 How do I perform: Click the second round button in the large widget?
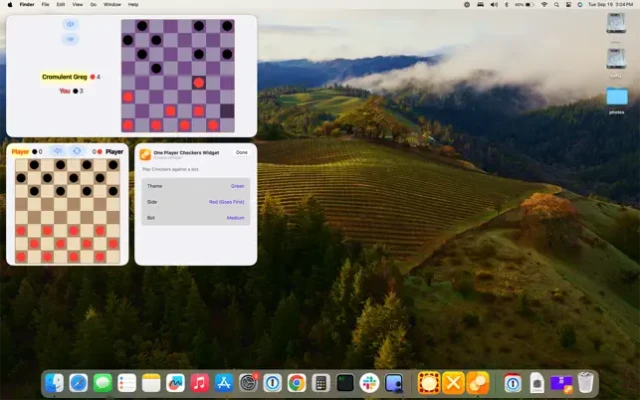click(70, 39)
